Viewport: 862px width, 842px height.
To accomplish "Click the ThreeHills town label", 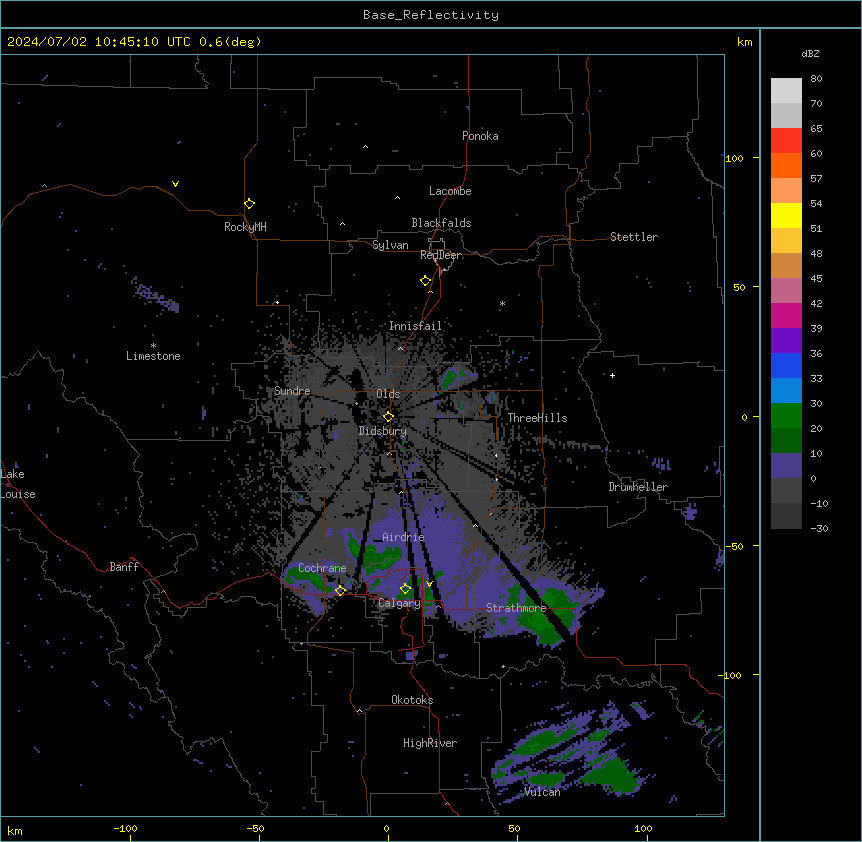I will (538, 418).
